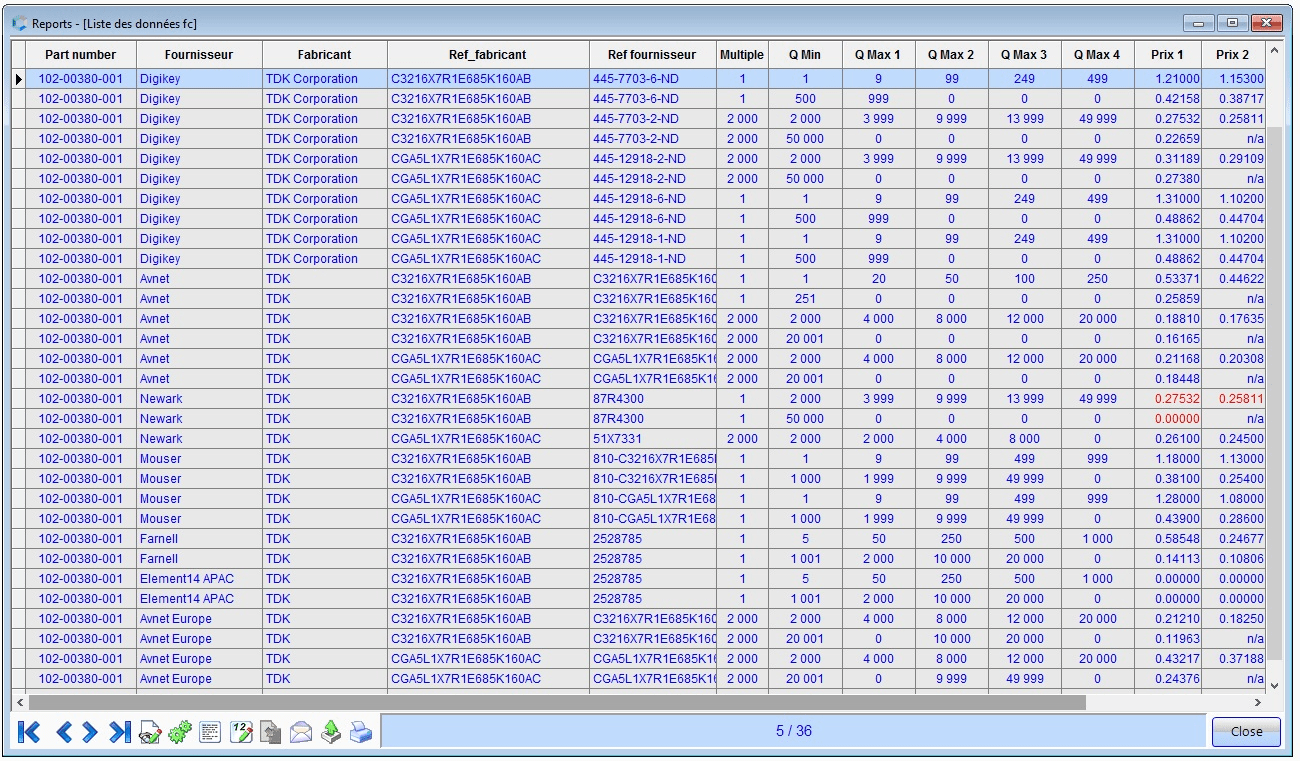Click the Ref_fabricant column header
The image size is (1300, 761).
[x=488, y=55]
